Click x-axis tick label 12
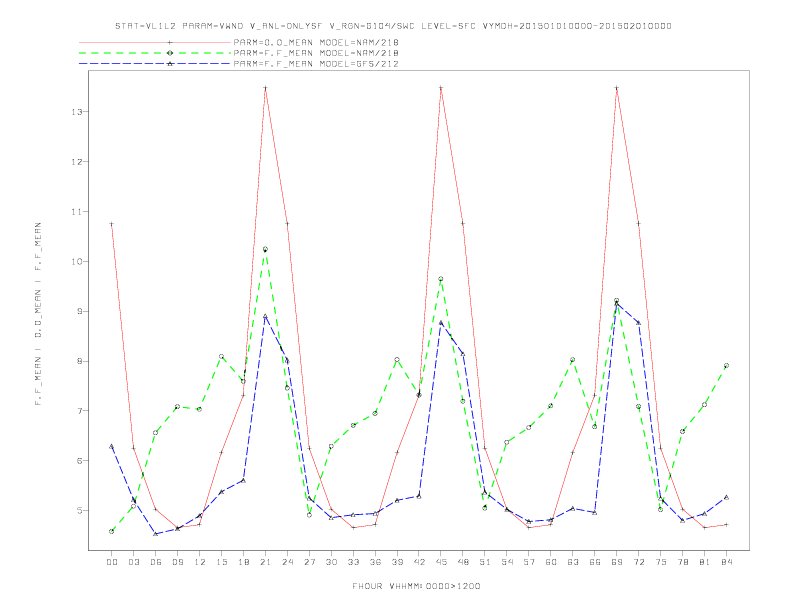 coord(200,562)
